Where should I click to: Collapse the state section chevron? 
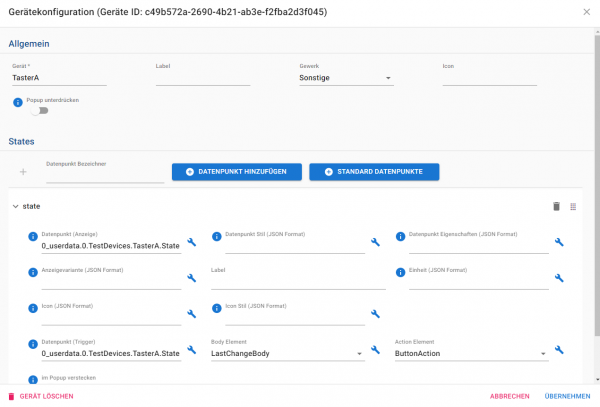[15, 207]
